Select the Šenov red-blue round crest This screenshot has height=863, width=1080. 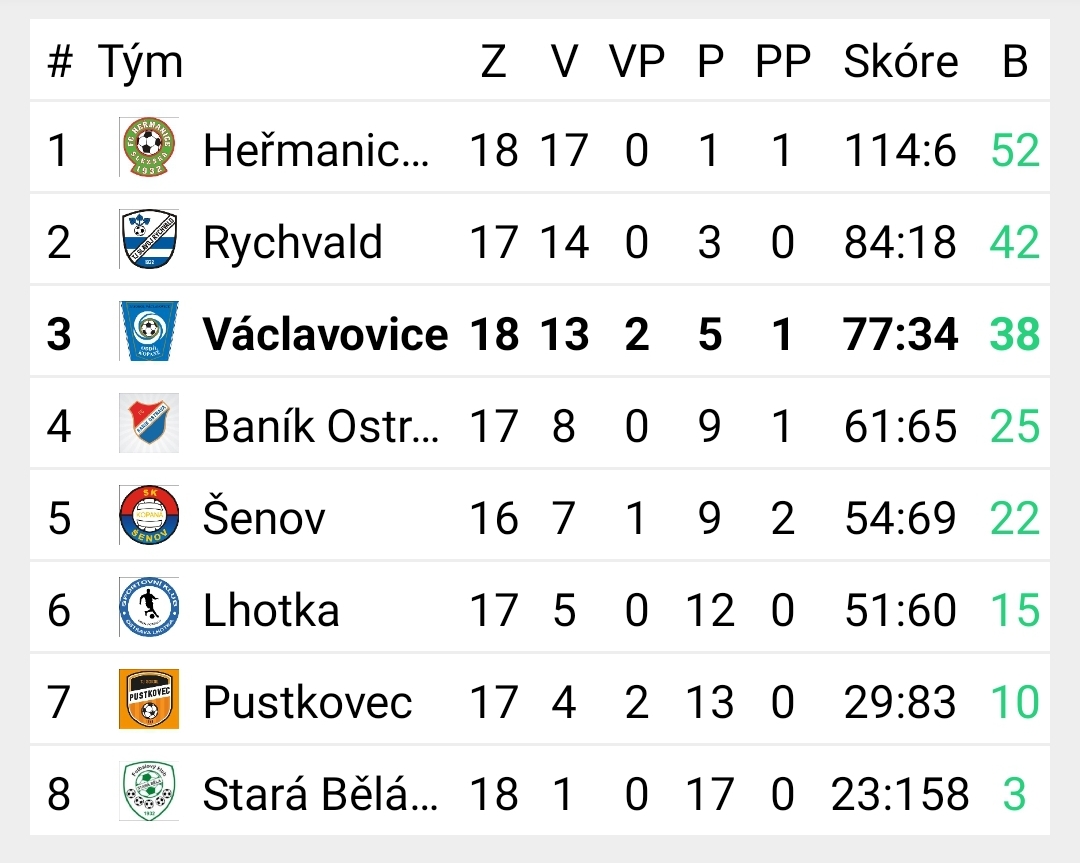click(149, 515)
